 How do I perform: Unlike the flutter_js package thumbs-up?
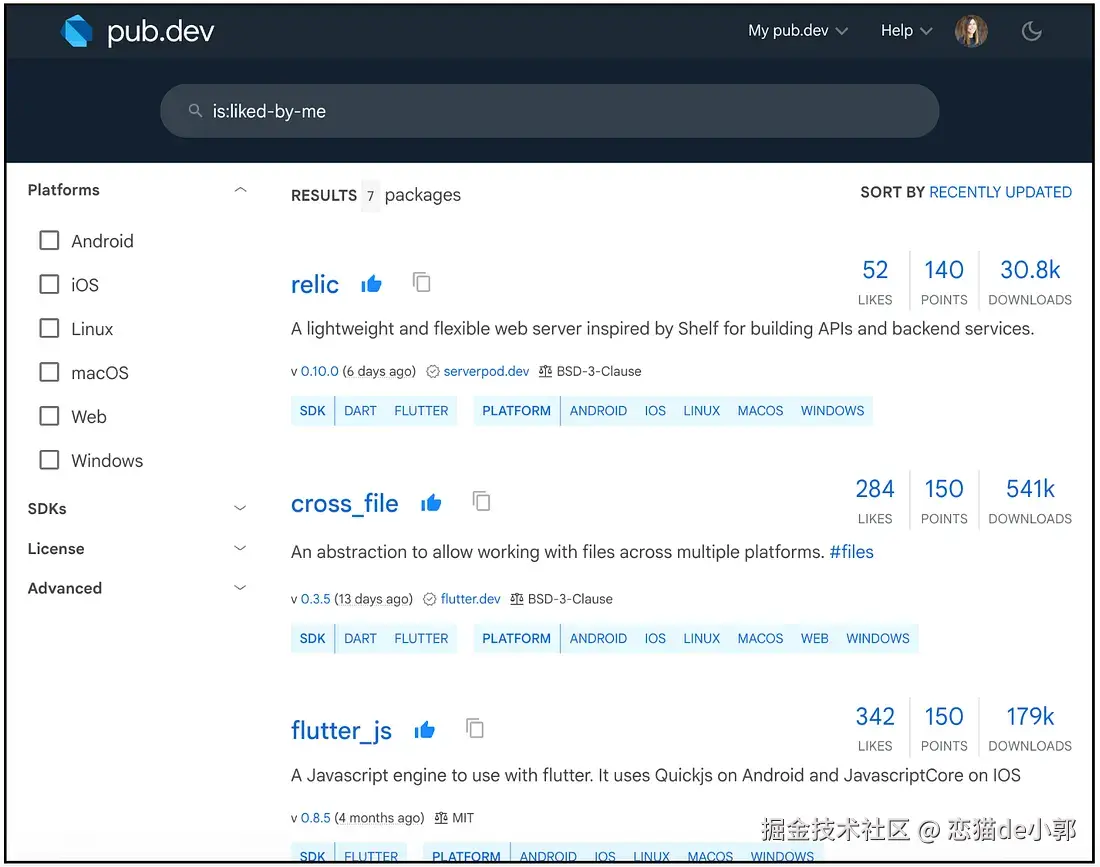coord(424,730)
